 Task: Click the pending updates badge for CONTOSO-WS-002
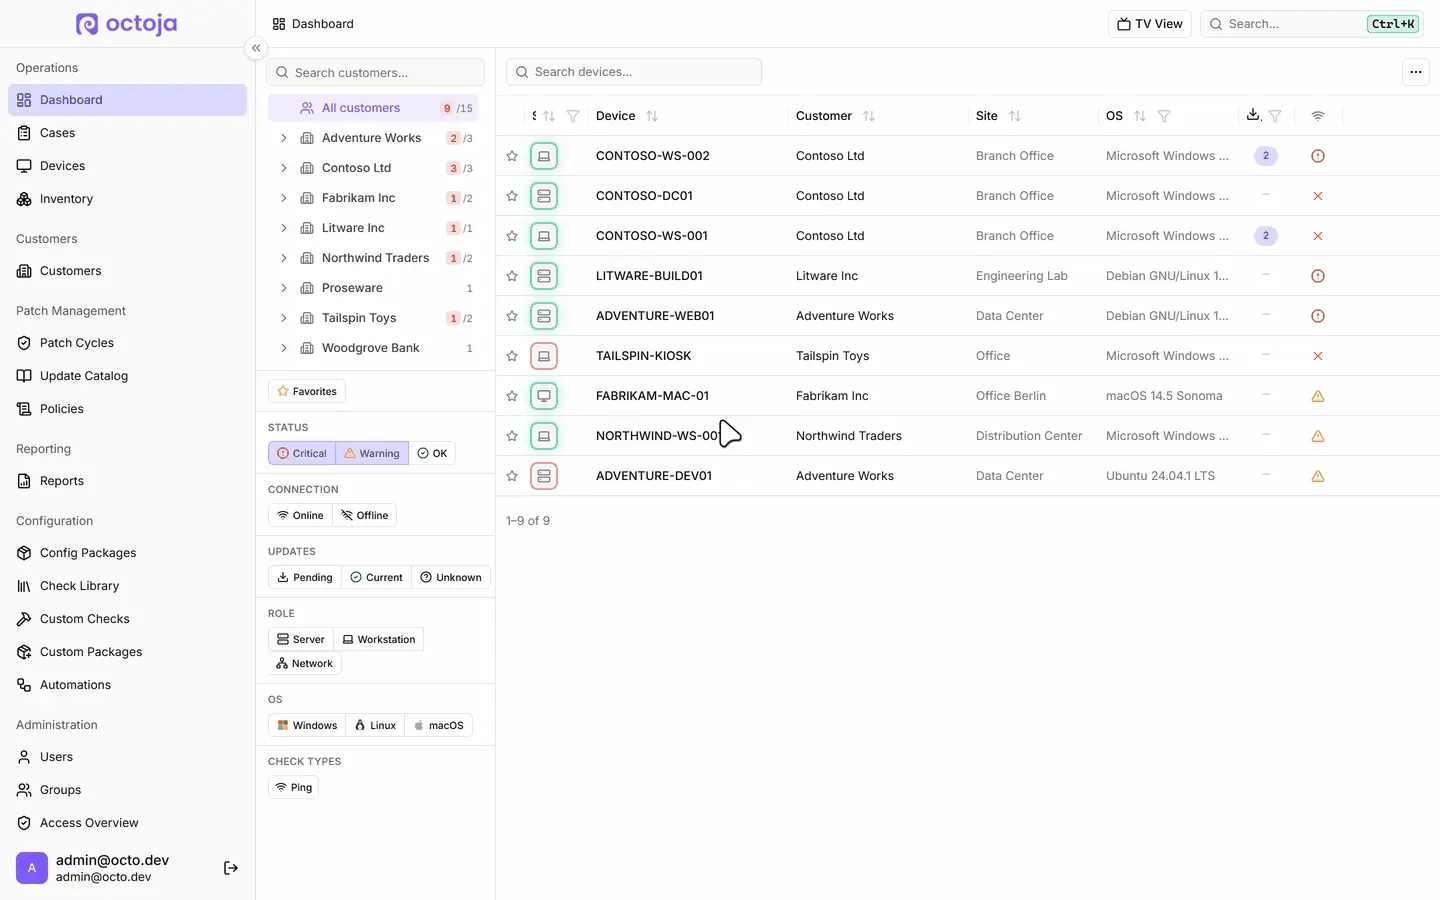click(1266, 156)
